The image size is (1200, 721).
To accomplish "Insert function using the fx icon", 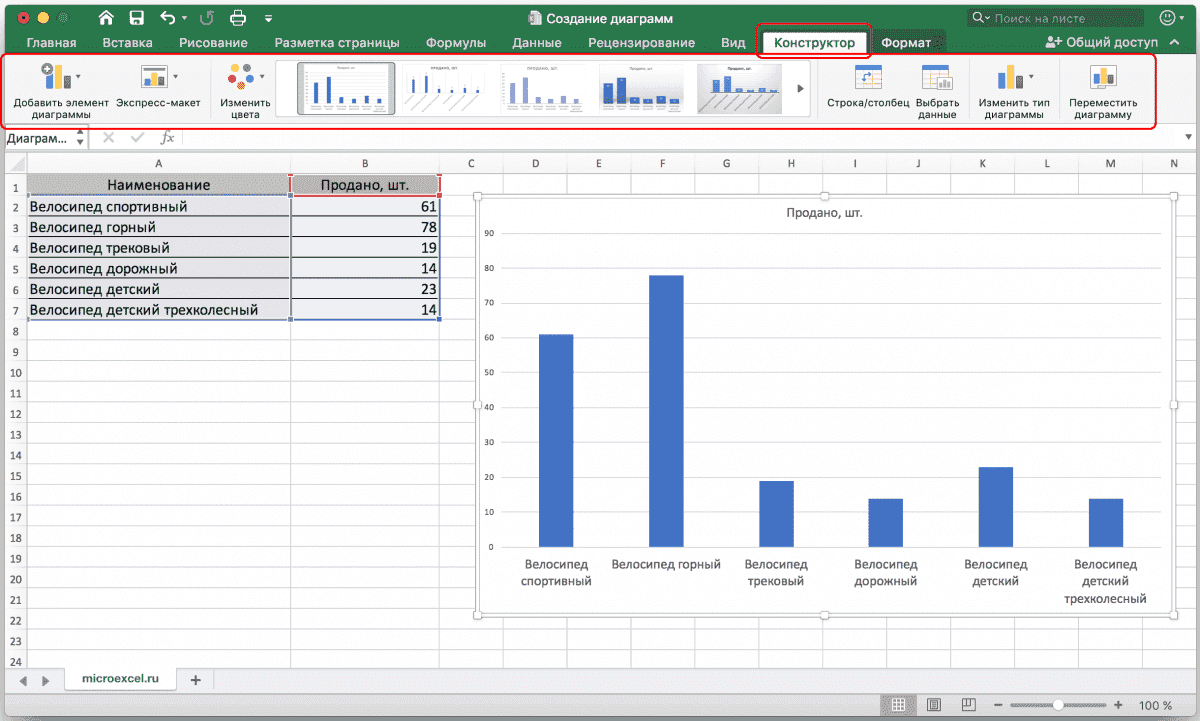I will point(167,138).
